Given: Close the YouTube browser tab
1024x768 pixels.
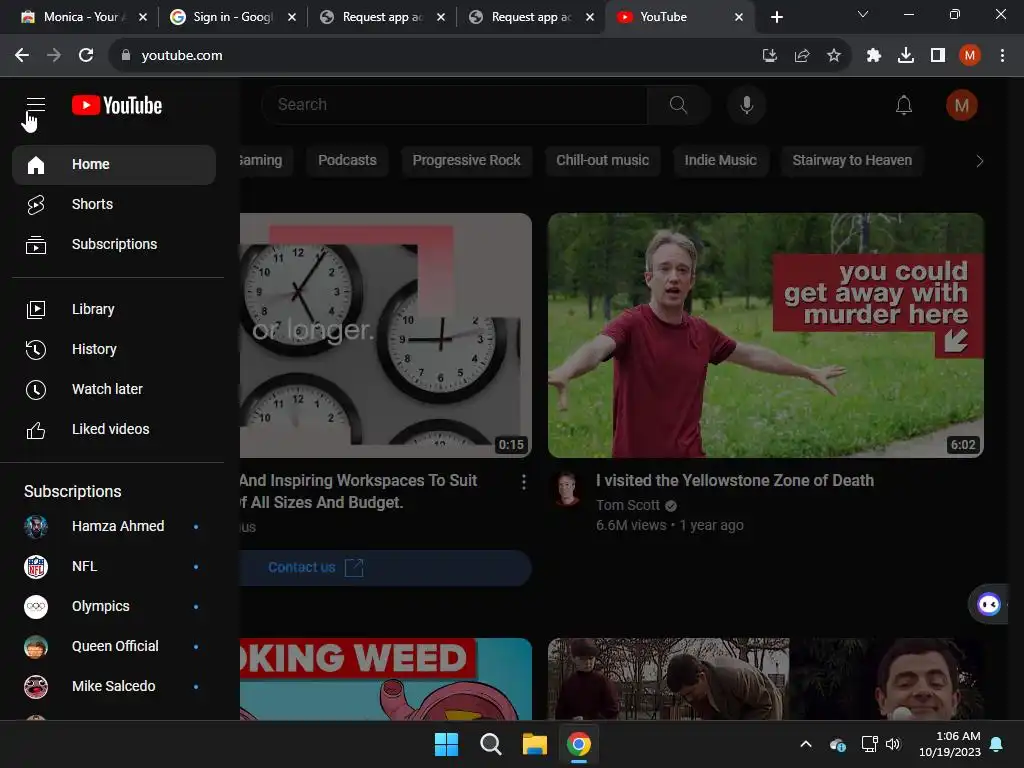Looking at the screenshot, I should (x=739, y=17).
